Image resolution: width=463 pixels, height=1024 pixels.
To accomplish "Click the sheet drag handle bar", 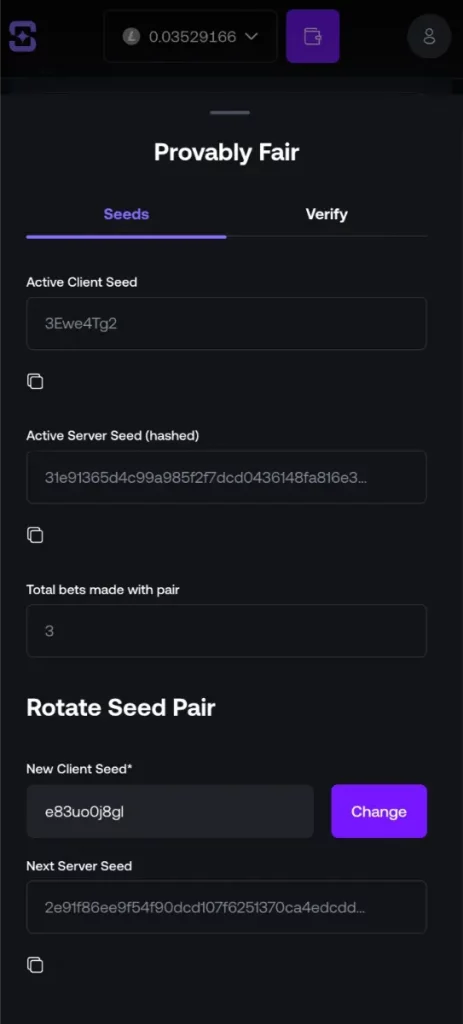I will coord(230,113).
